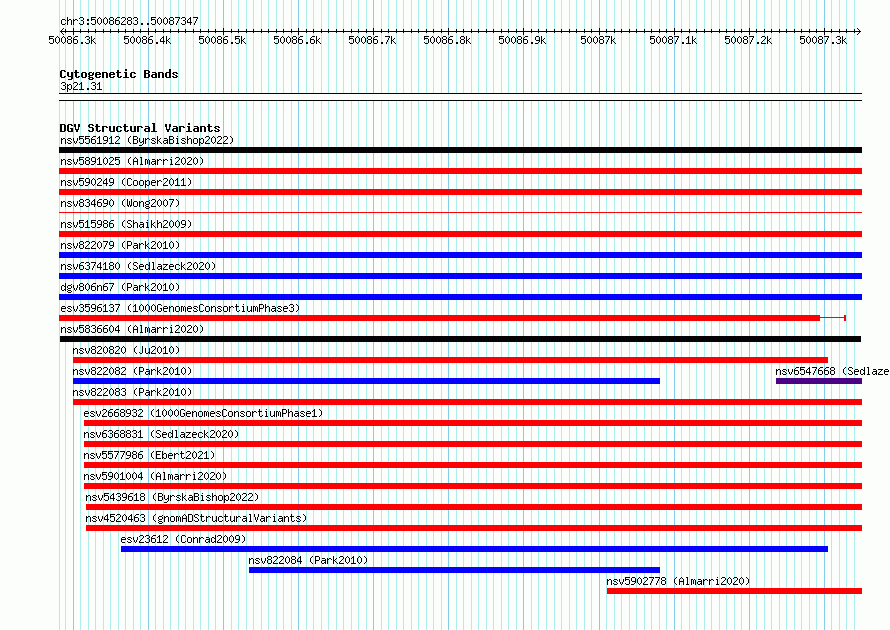Viewport: 890px width, 630px height.
Task: Click the 50087k ruler tick label
Action: point(598,40)
